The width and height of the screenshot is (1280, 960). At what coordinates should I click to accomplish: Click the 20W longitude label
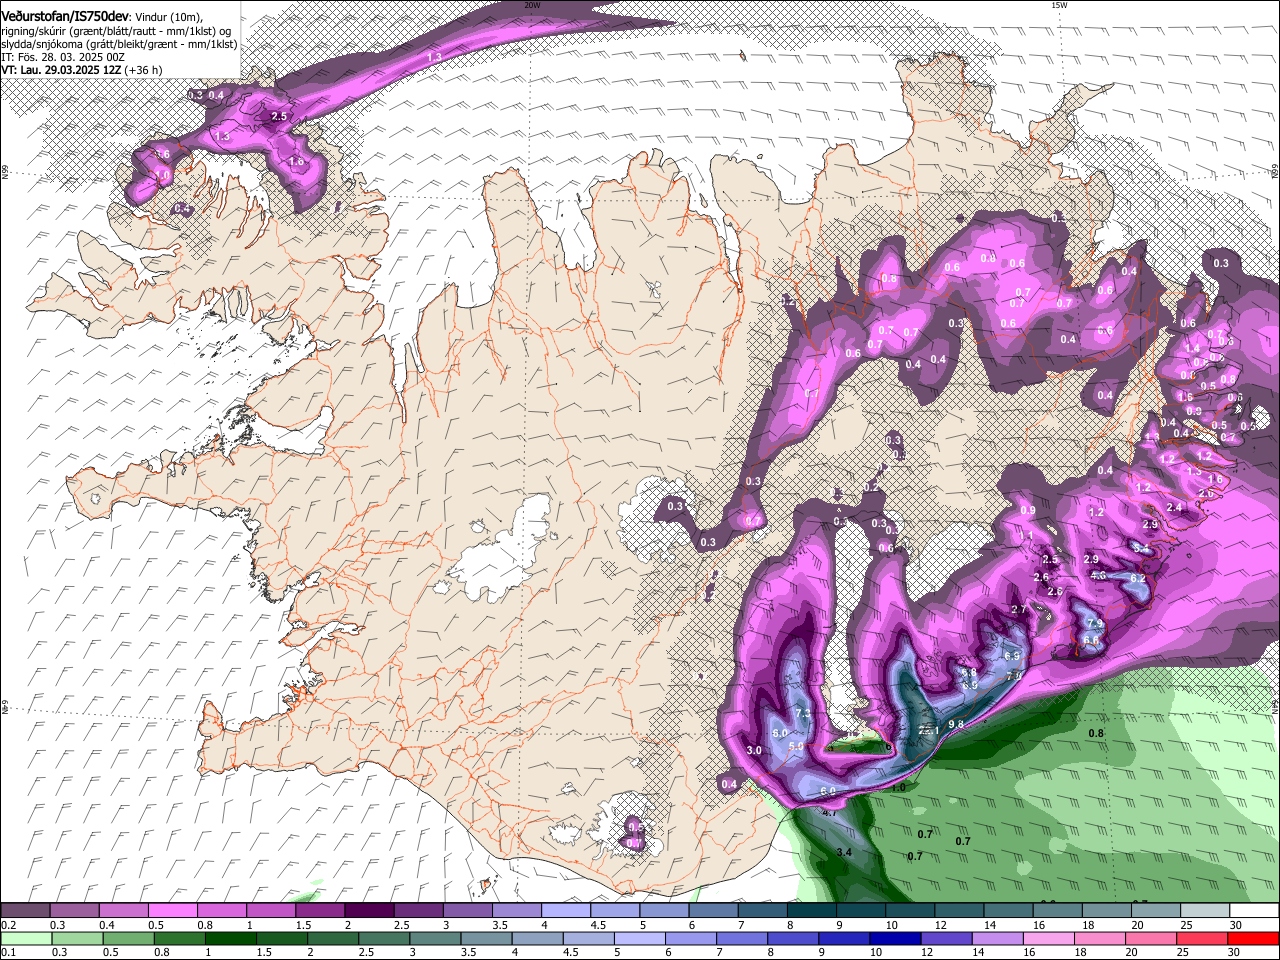532,5
